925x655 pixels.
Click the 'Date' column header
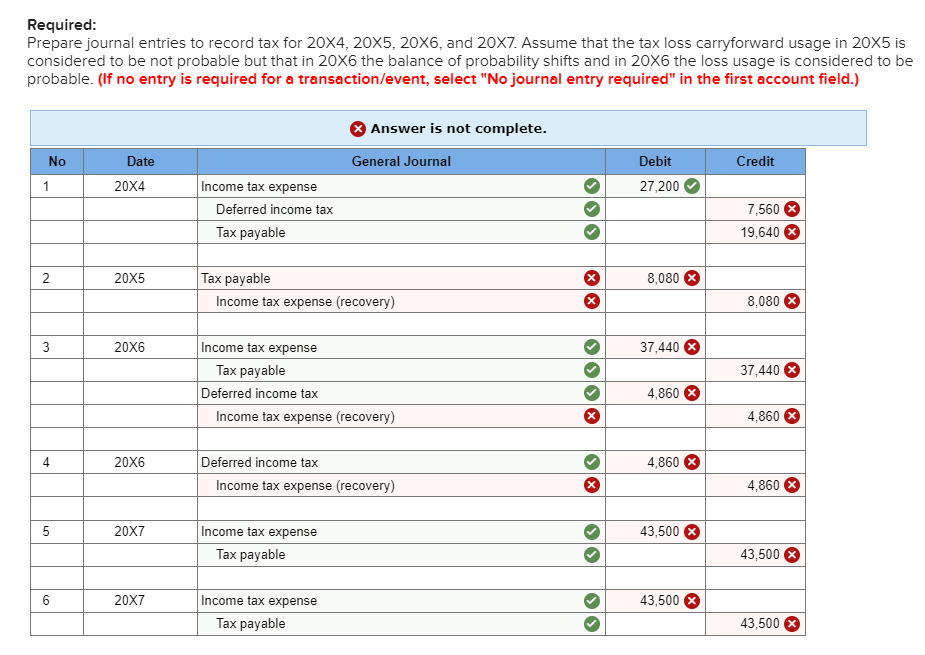(x=140, y=161)
